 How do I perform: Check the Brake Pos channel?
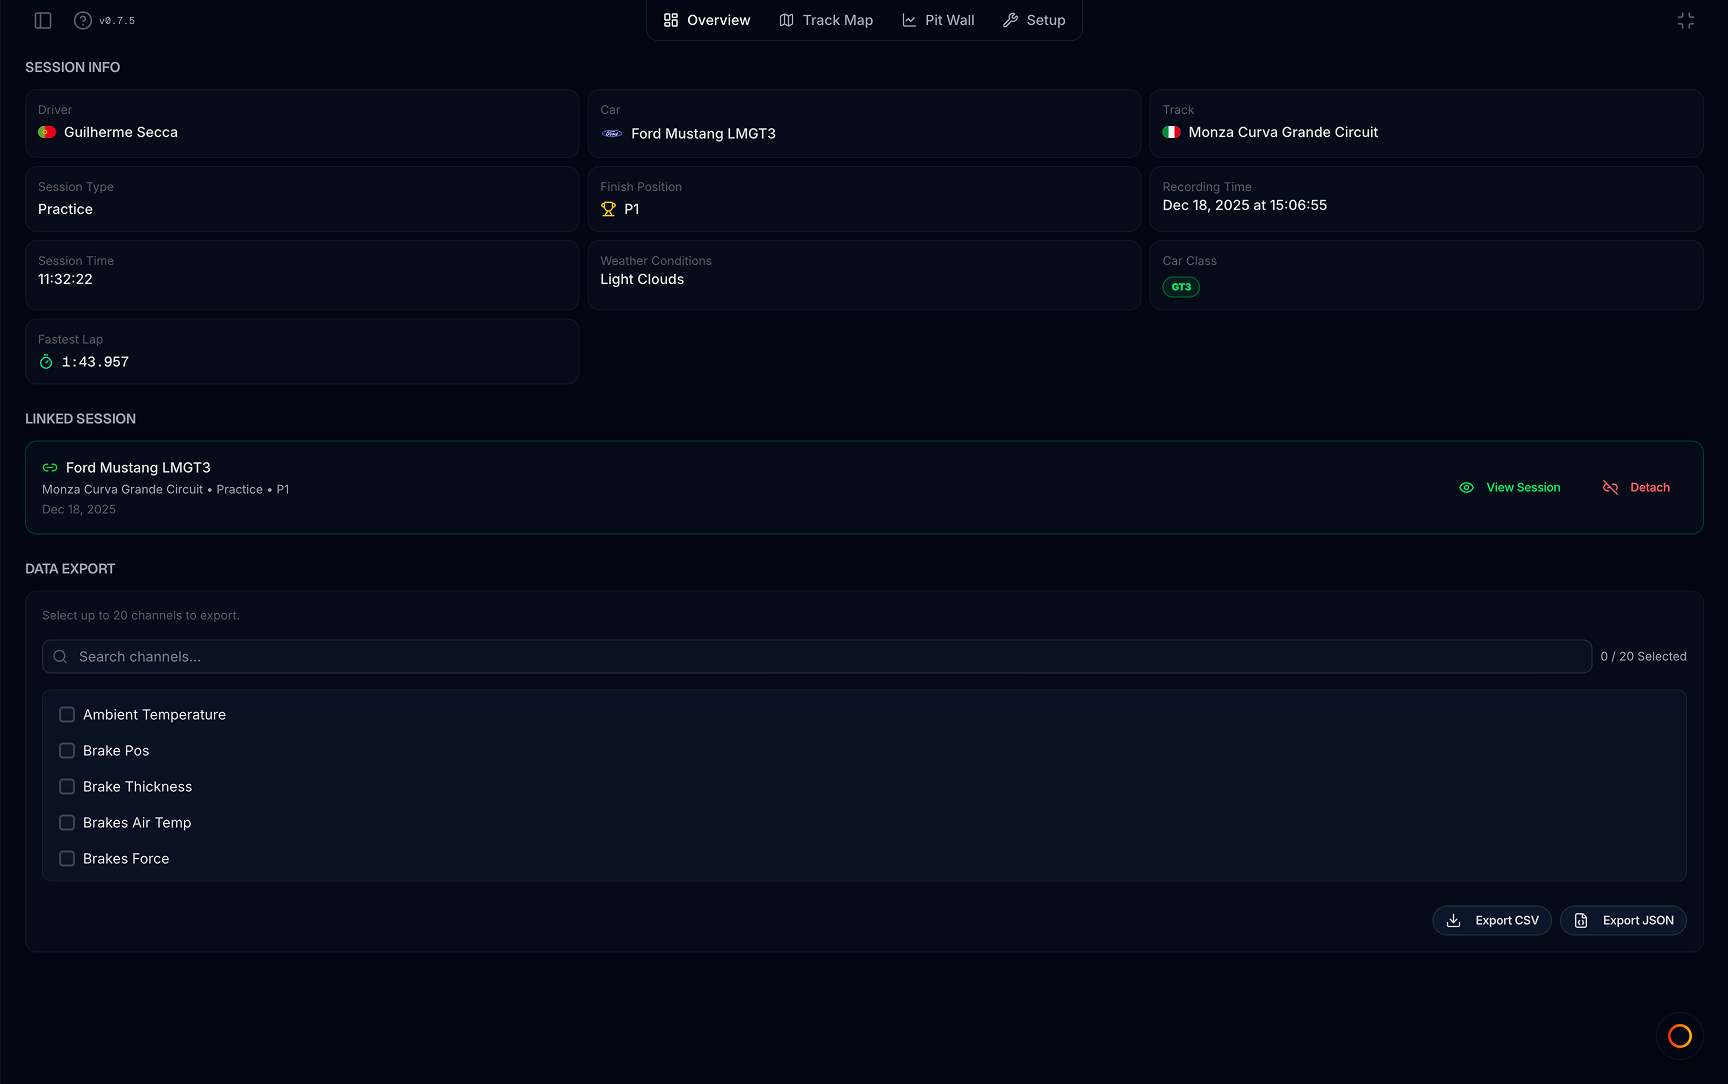coord(67,750)
